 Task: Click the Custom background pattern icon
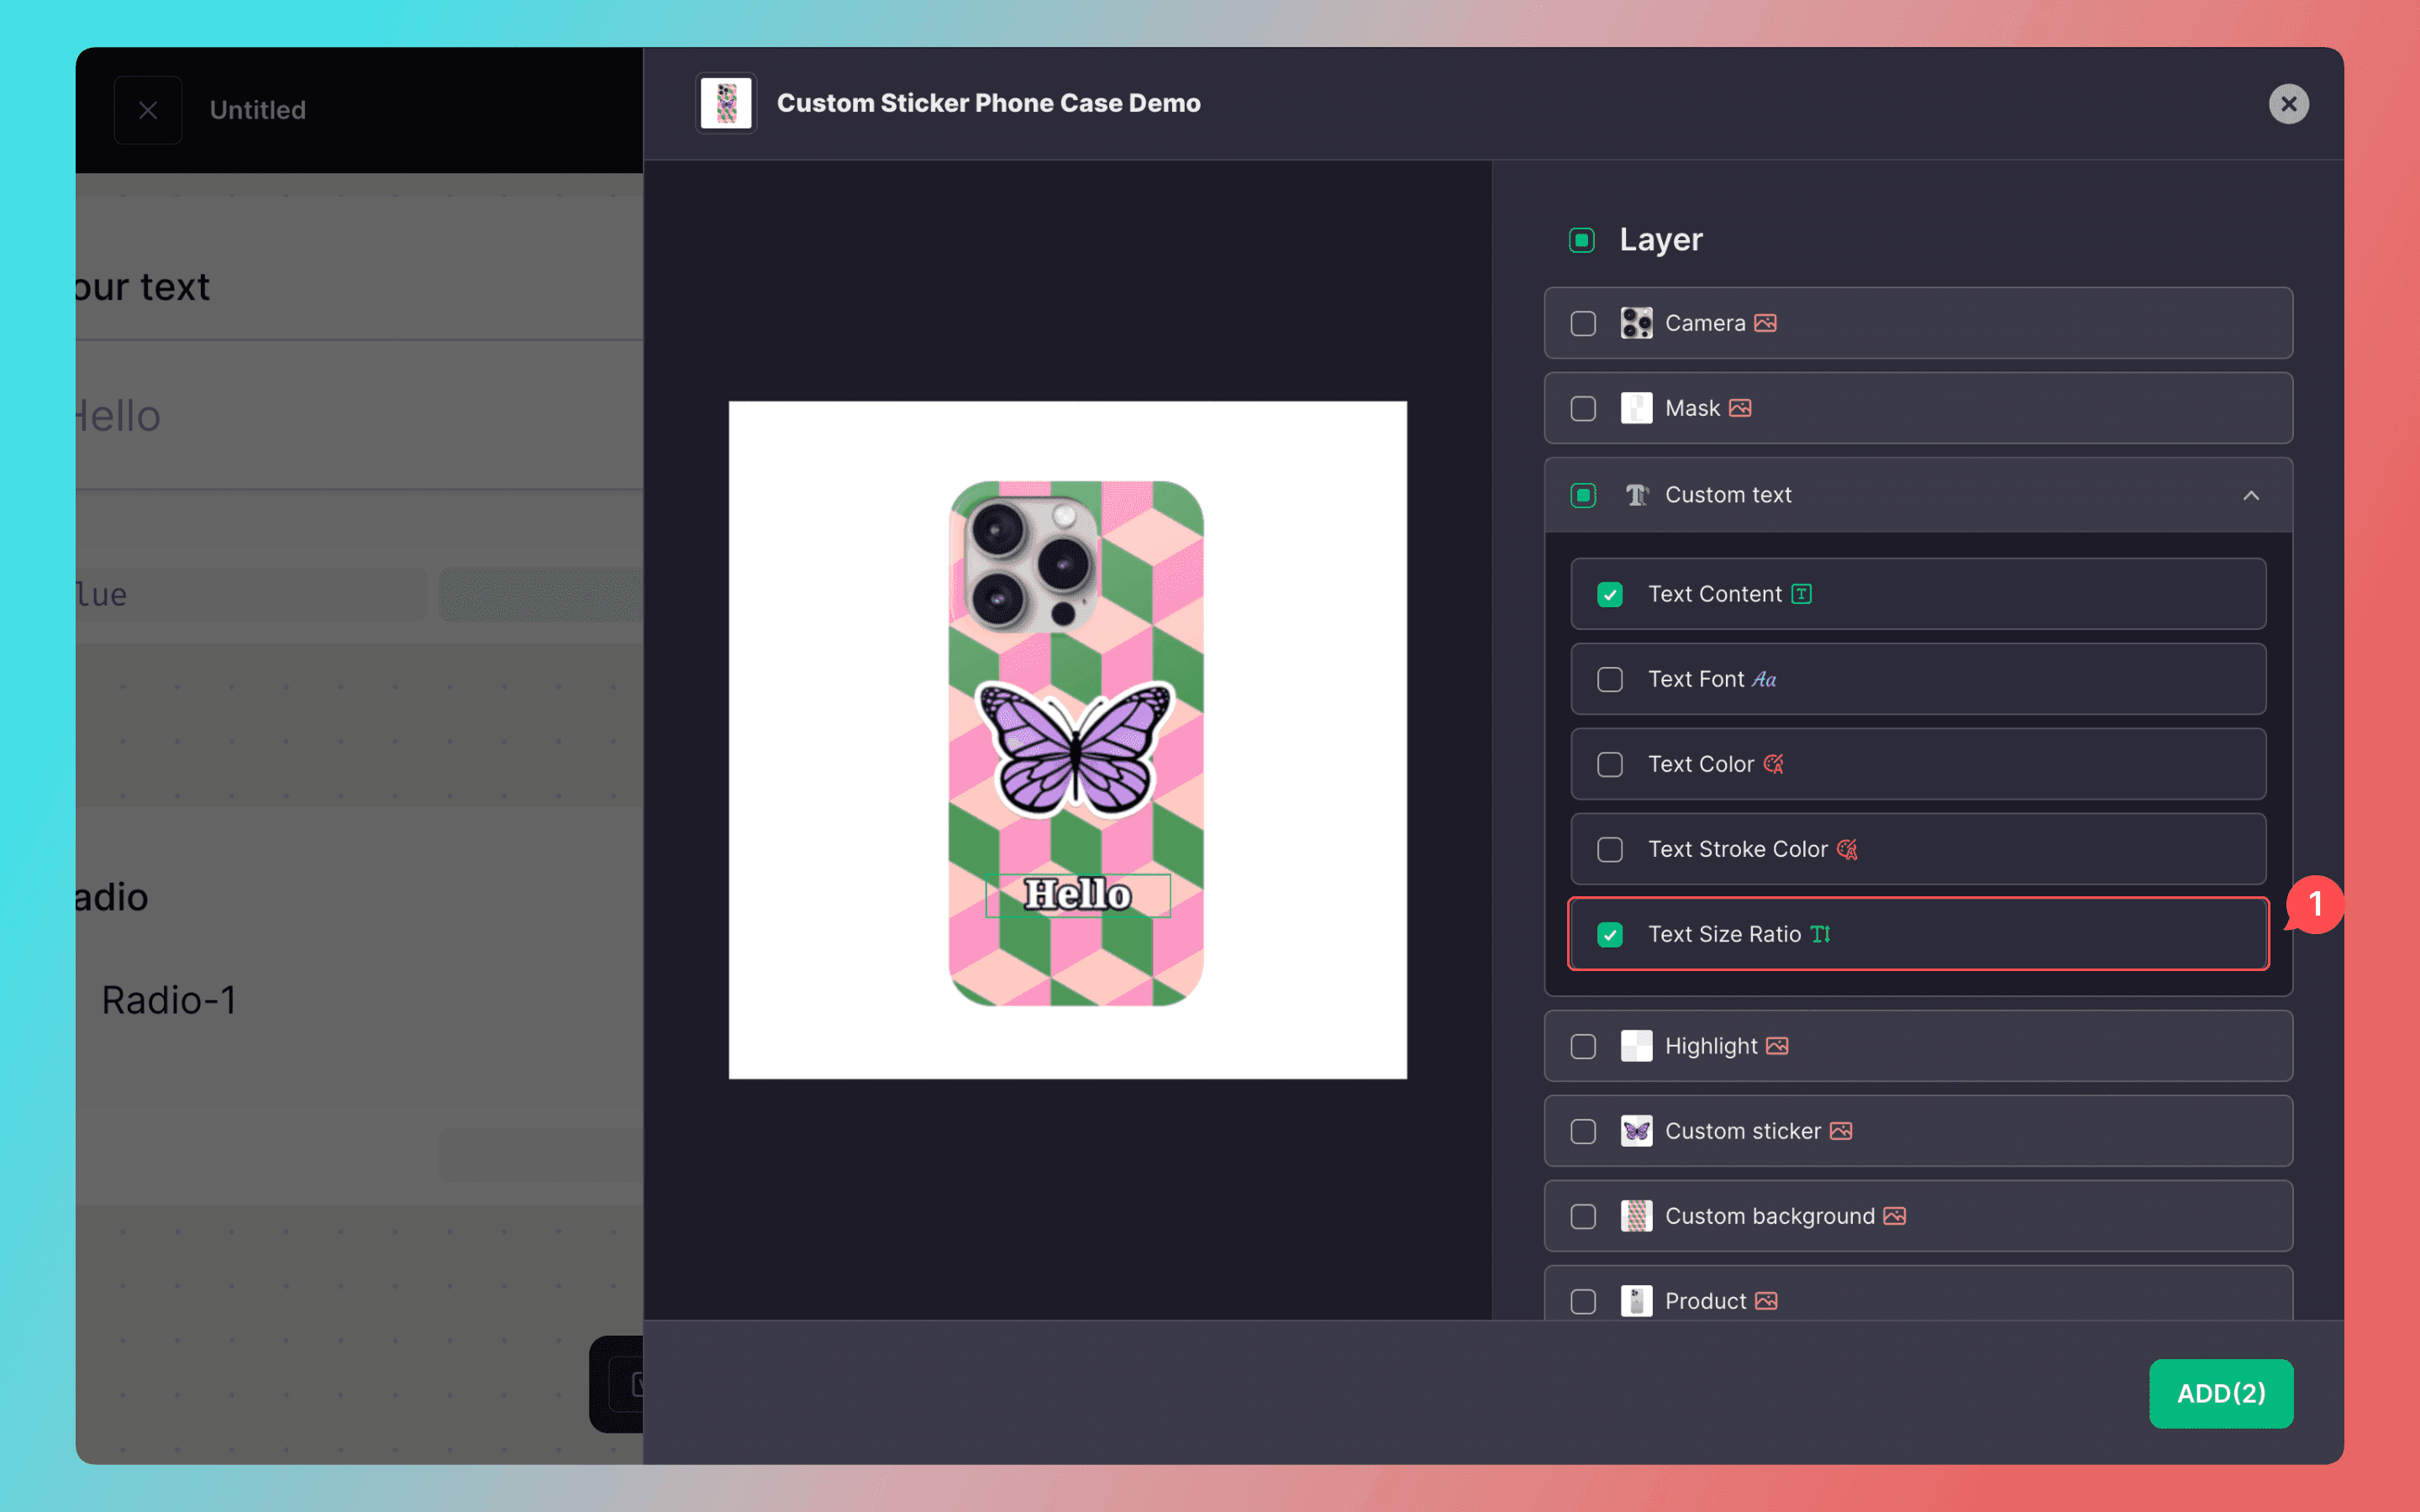coord(1636,1216)
